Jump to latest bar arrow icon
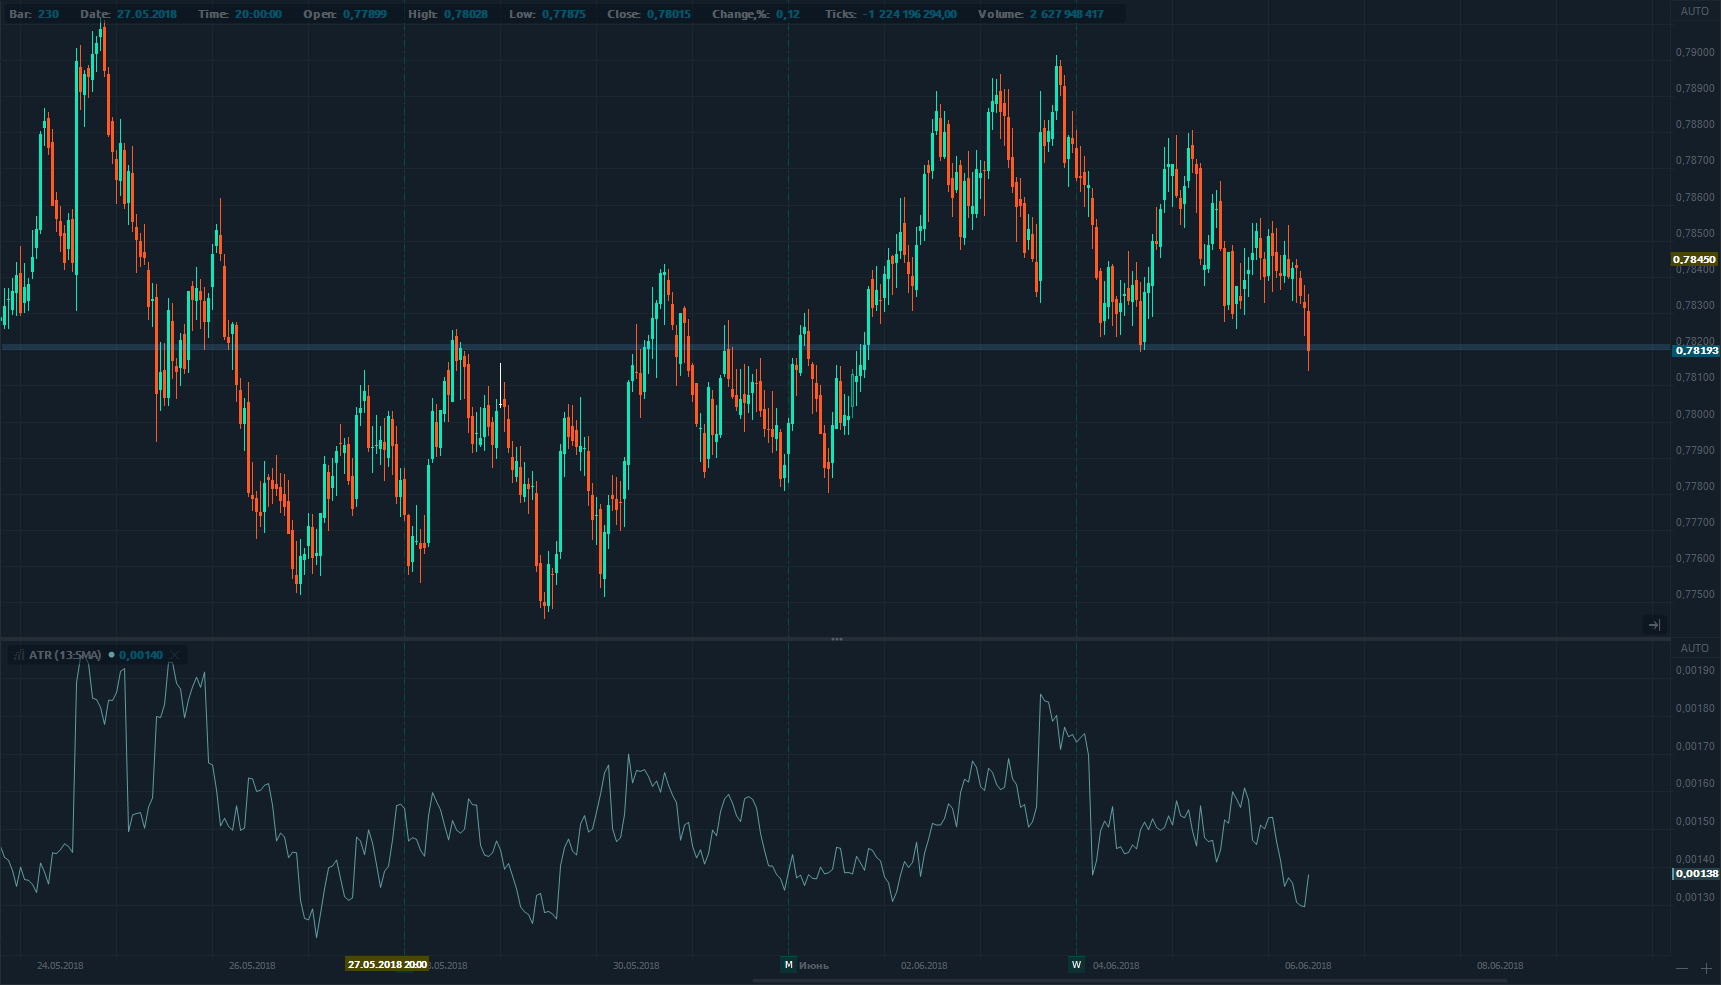The width and height of the screenshot is (1721, 985). [1654, 625]
